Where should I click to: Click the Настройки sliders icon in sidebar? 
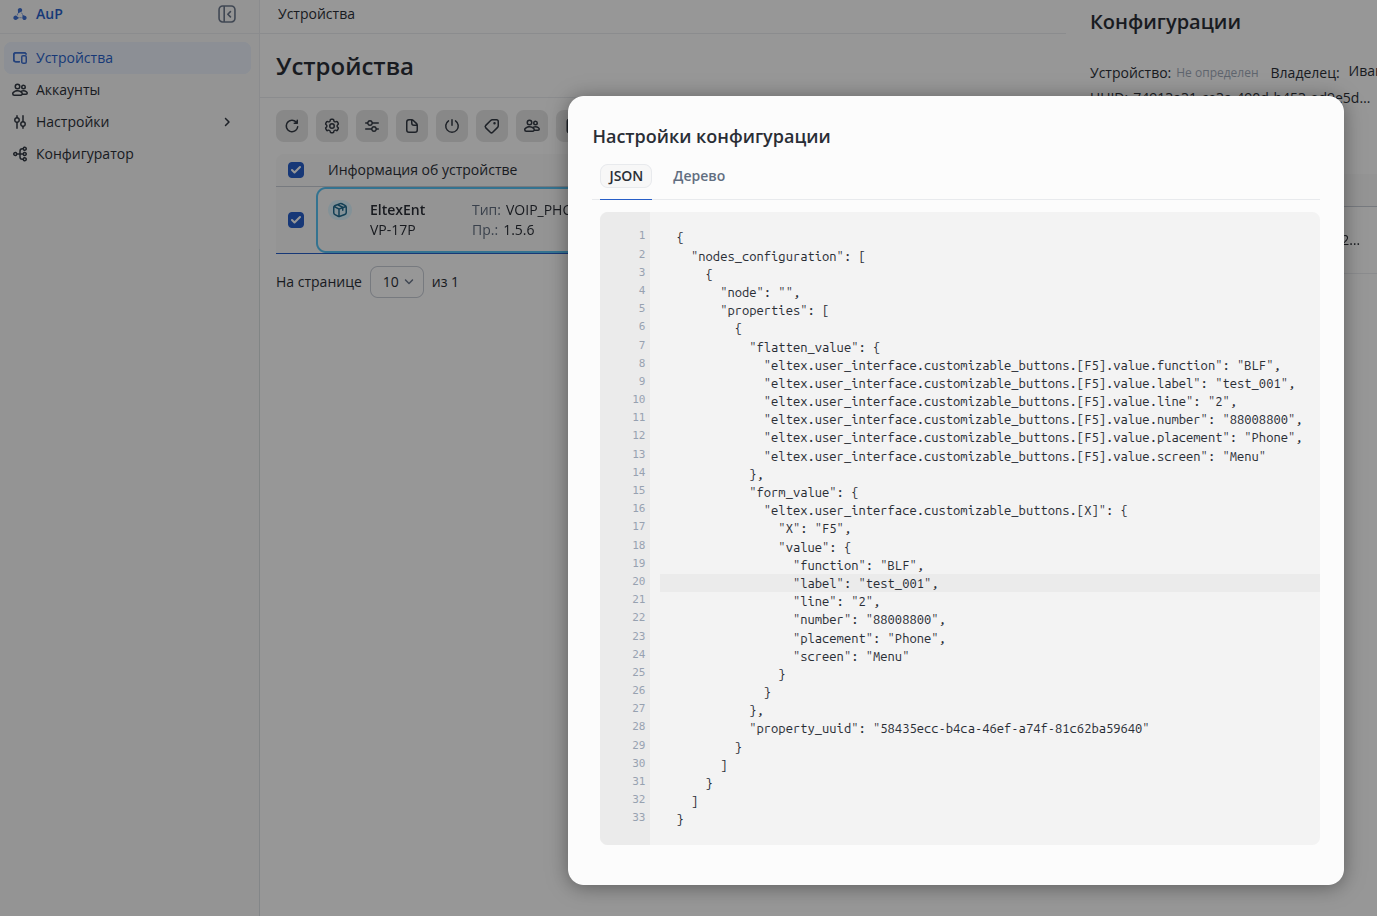20,122
